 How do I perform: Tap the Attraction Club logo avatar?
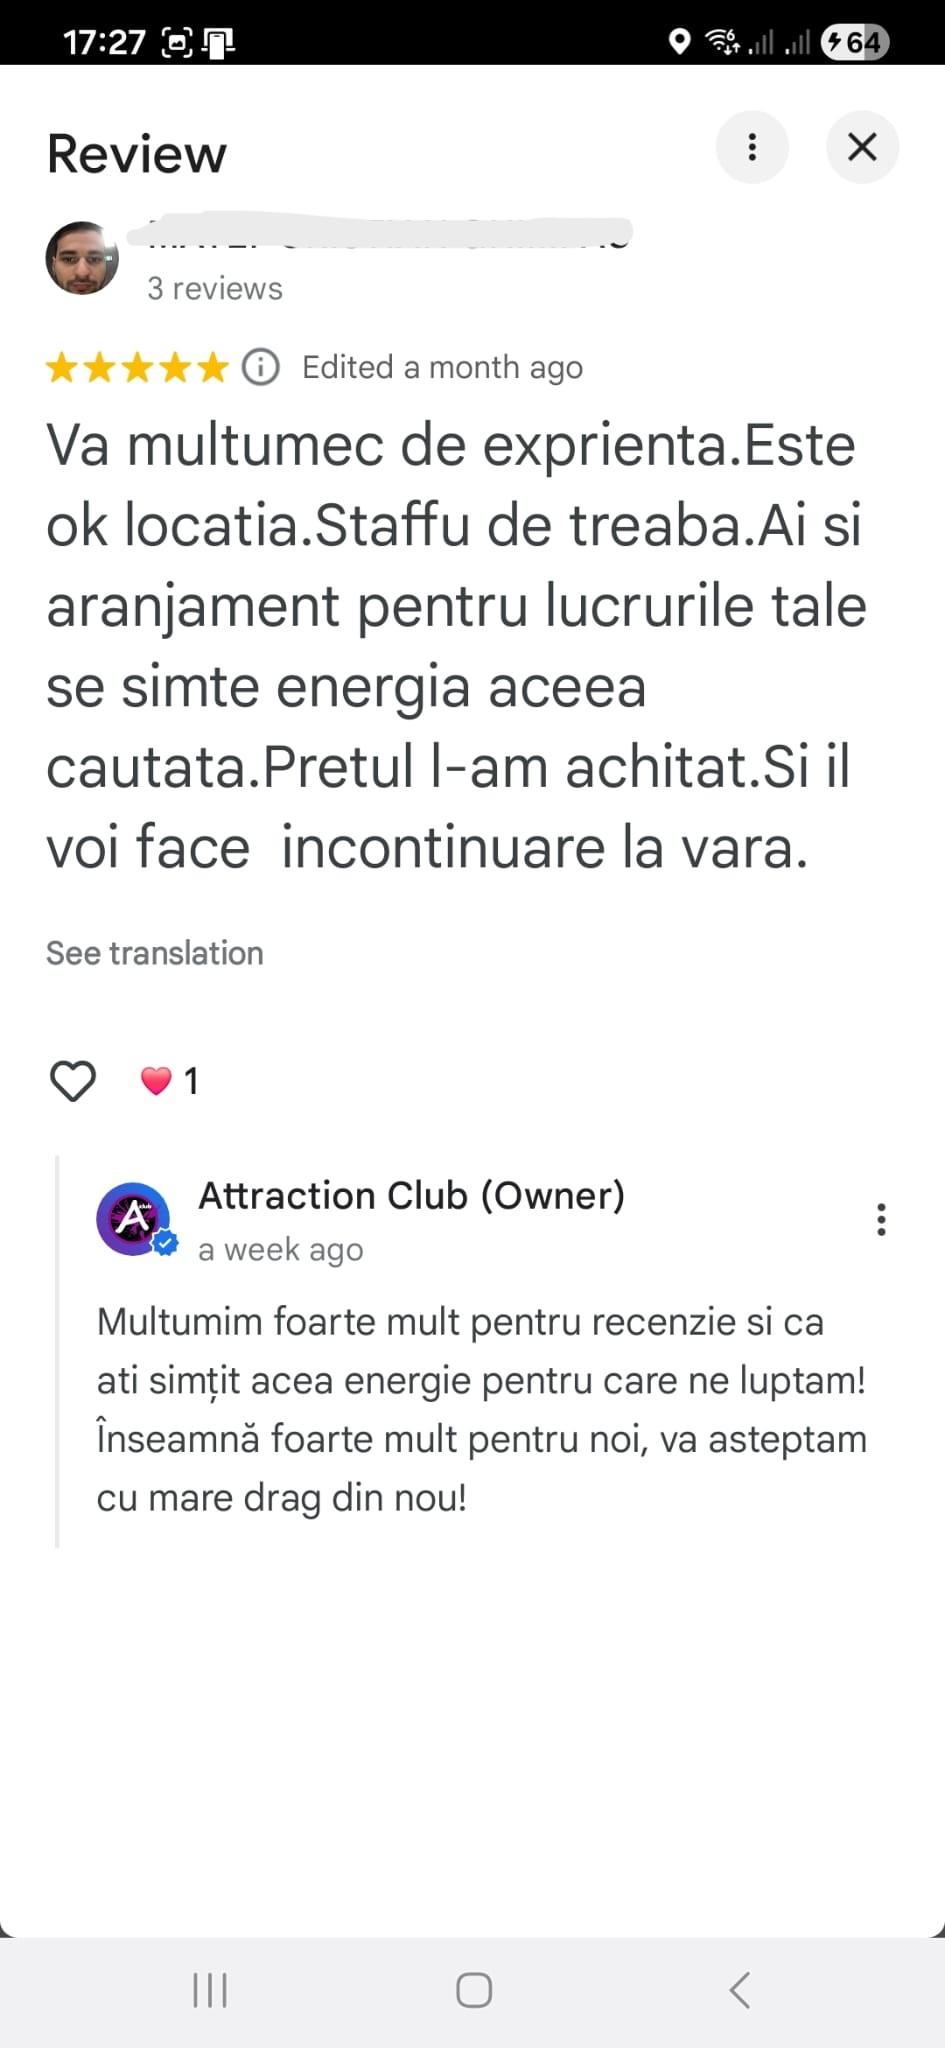[132, 1218]
